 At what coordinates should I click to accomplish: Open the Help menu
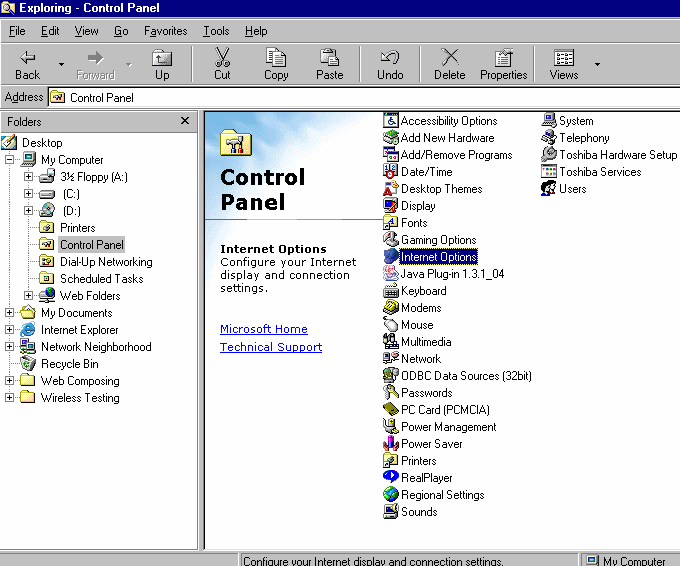(256, 31)
